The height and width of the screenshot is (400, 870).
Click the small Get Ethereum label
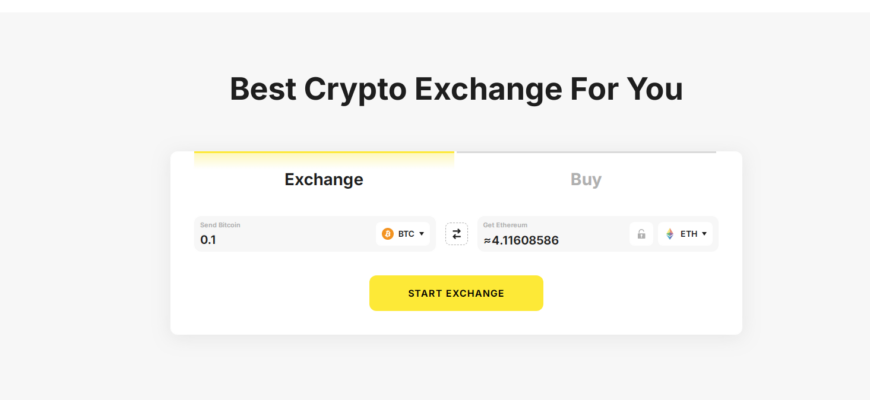click(505, 225)
